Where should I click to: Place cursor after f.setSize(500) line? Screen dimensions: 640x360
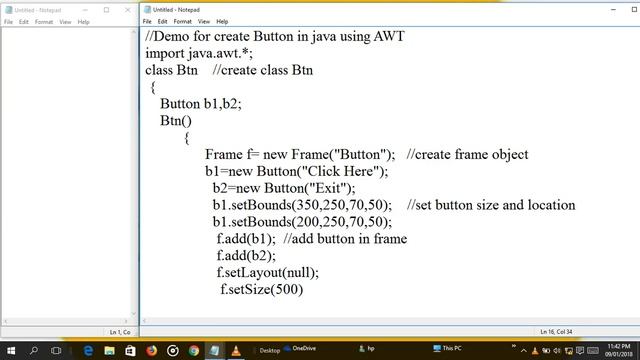(304, 289)
